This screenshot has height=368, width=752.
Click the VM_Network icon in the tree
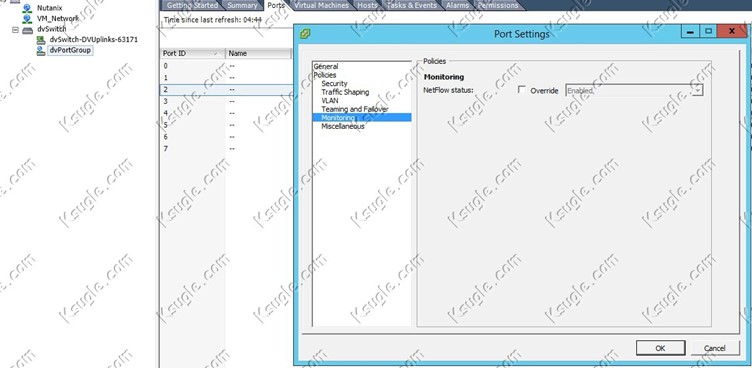(27, 18)
